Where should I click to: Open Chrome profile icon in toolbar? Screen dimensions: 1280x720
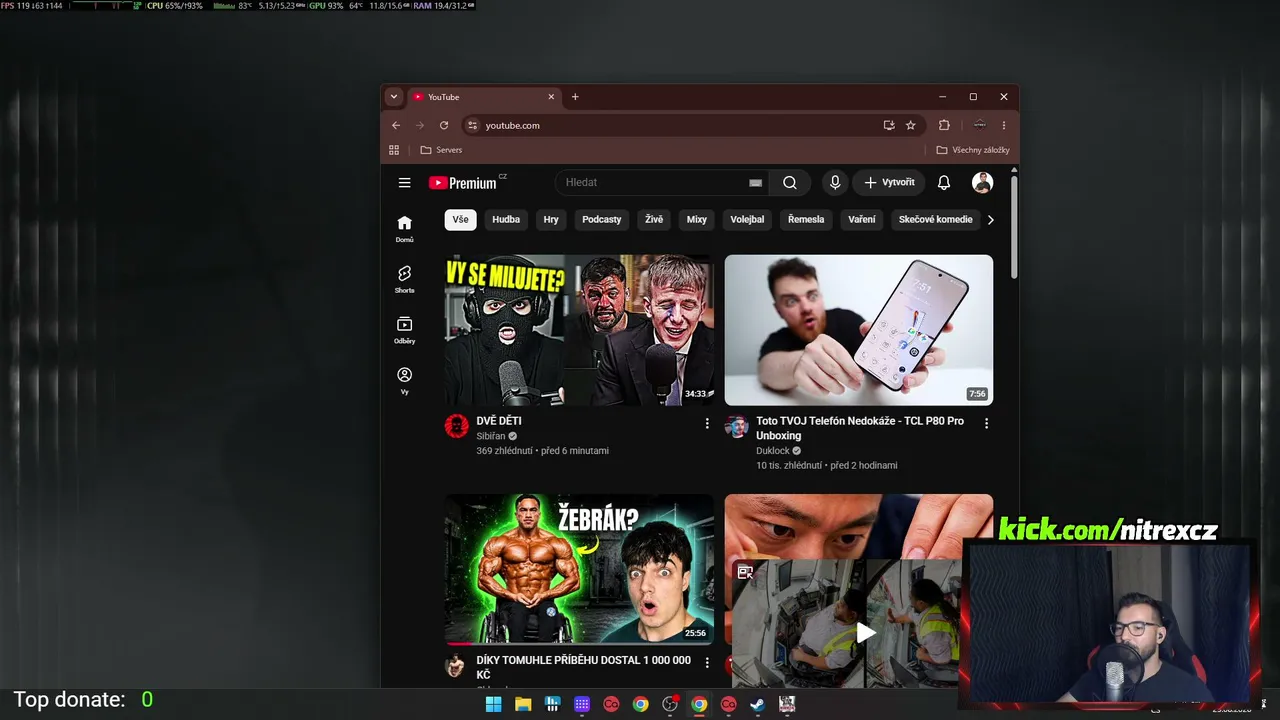tap(980, 125)
